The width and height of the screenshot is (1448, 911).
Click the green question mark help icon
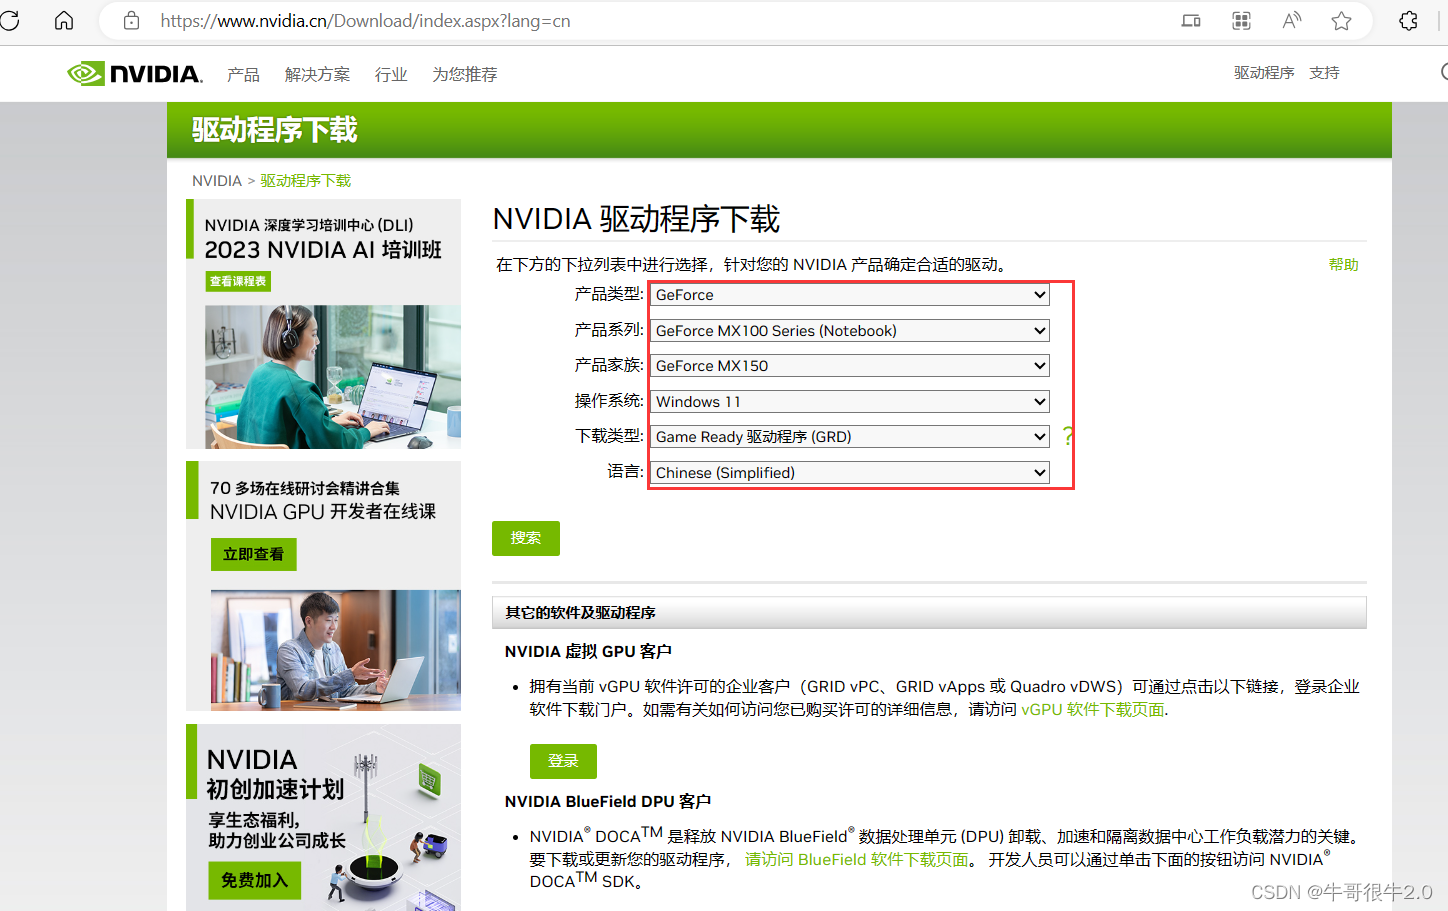click(x=1067, y=436)
